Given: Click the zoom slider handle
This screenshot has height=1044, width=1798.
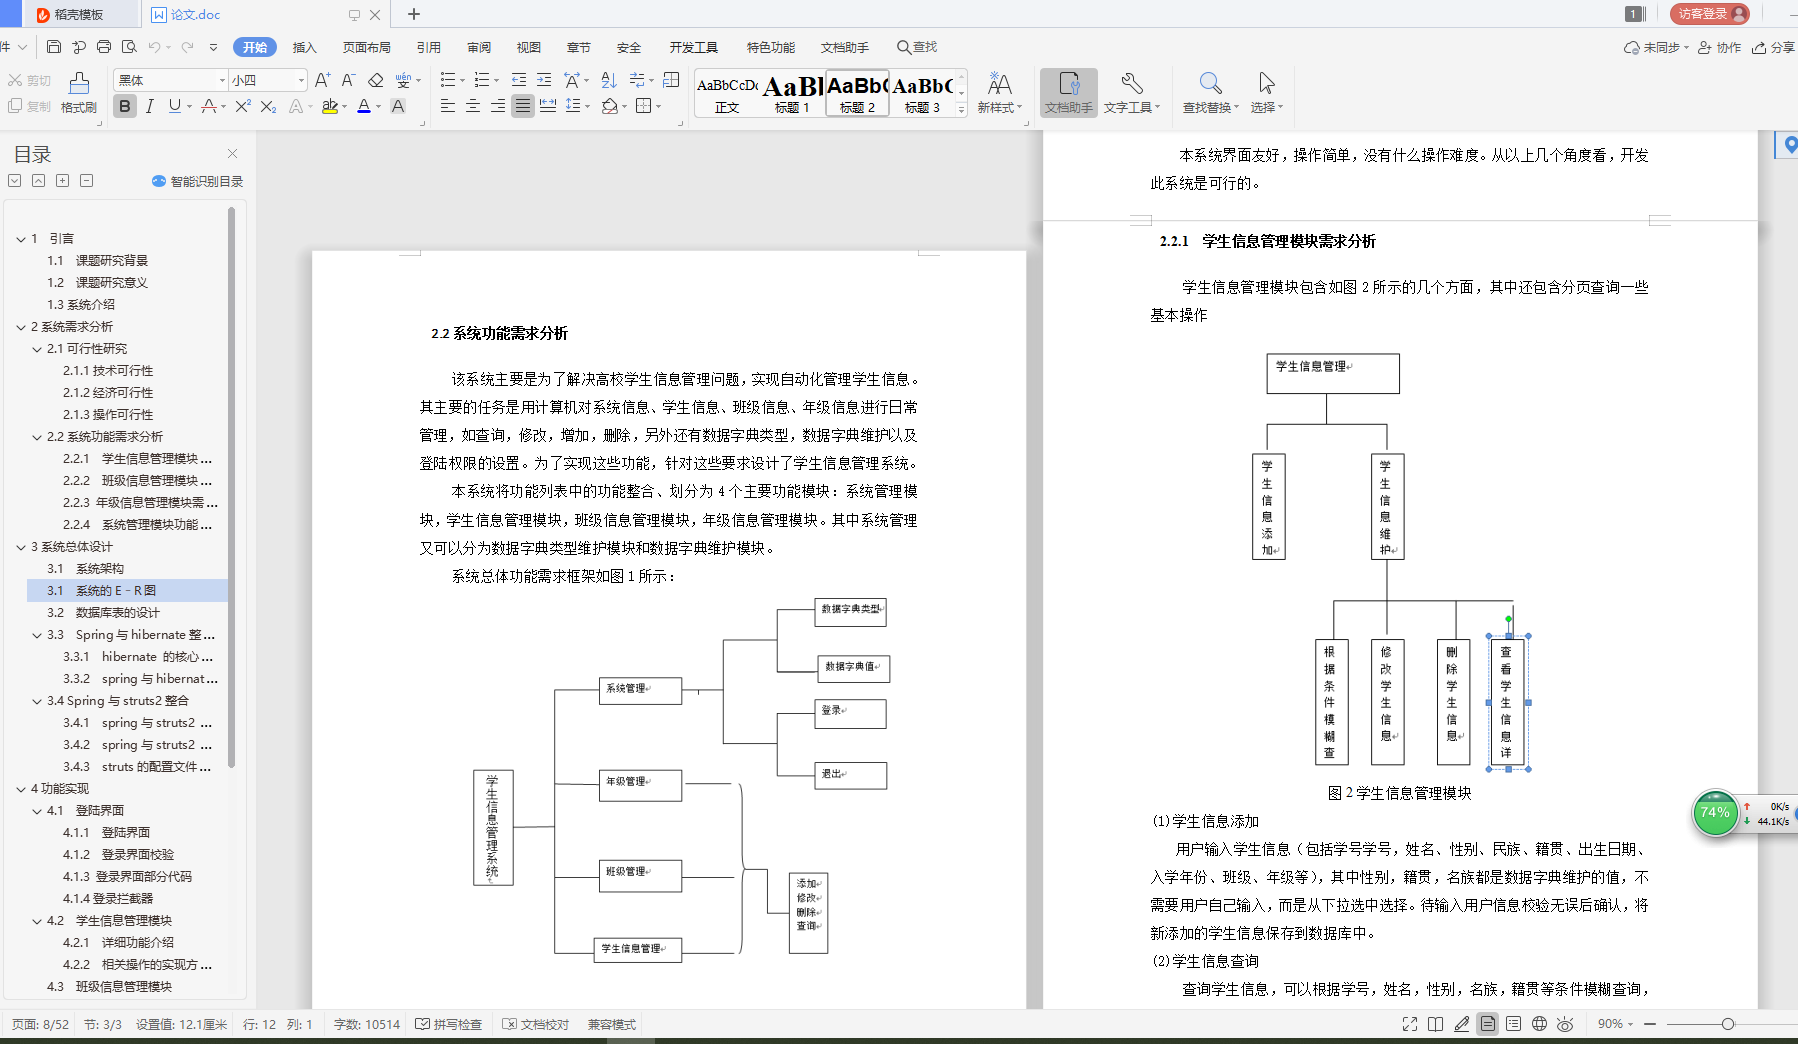Looking at the screenshot, I should 1728,1024.
